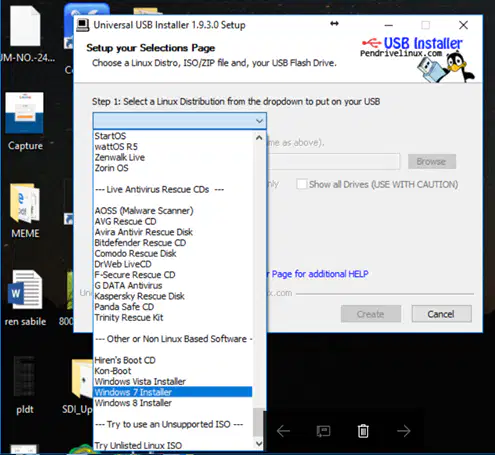This screenshot has height=455, width=495.
Task: Click the forward arrow in viewer bar
Action: pos(404,431)
